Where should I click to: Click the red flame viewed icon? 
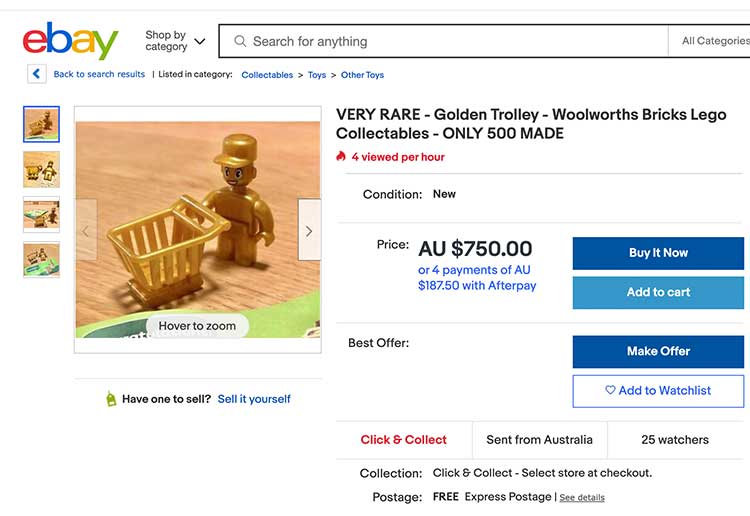click(341, 157)
